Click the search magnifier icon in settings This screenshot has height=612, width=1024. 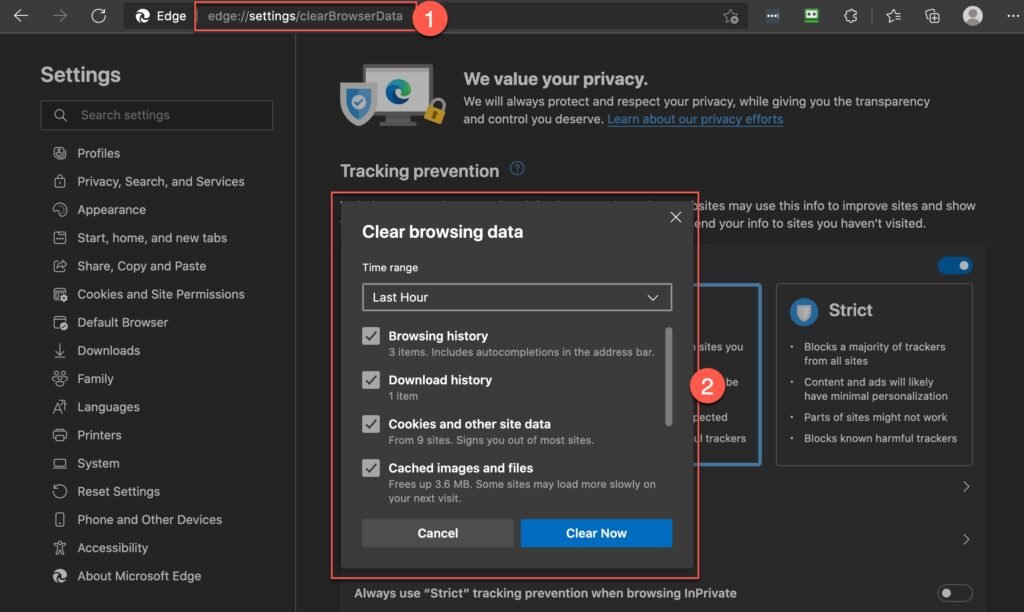click(60, 115)
